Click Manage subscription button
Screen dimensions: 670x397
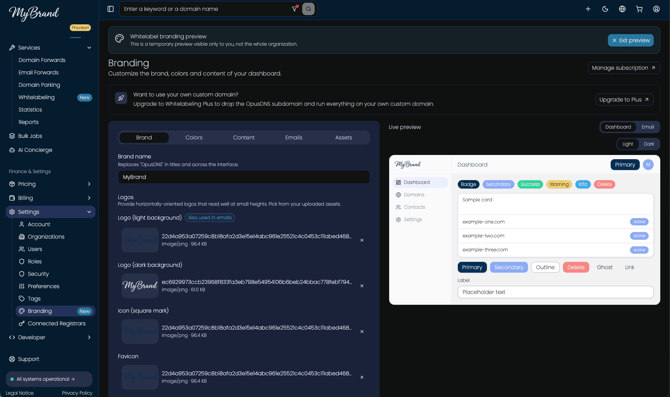tap(623, 68)
